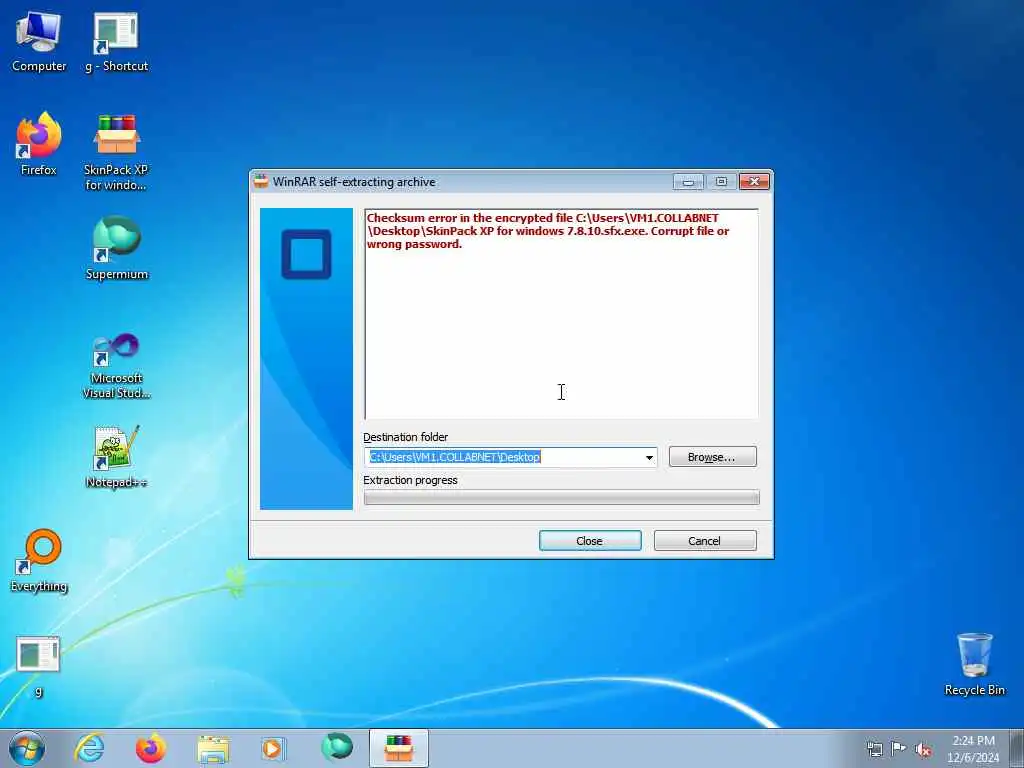
Task: Open the Computer desktop icon
Action: [x=39, y=42]
